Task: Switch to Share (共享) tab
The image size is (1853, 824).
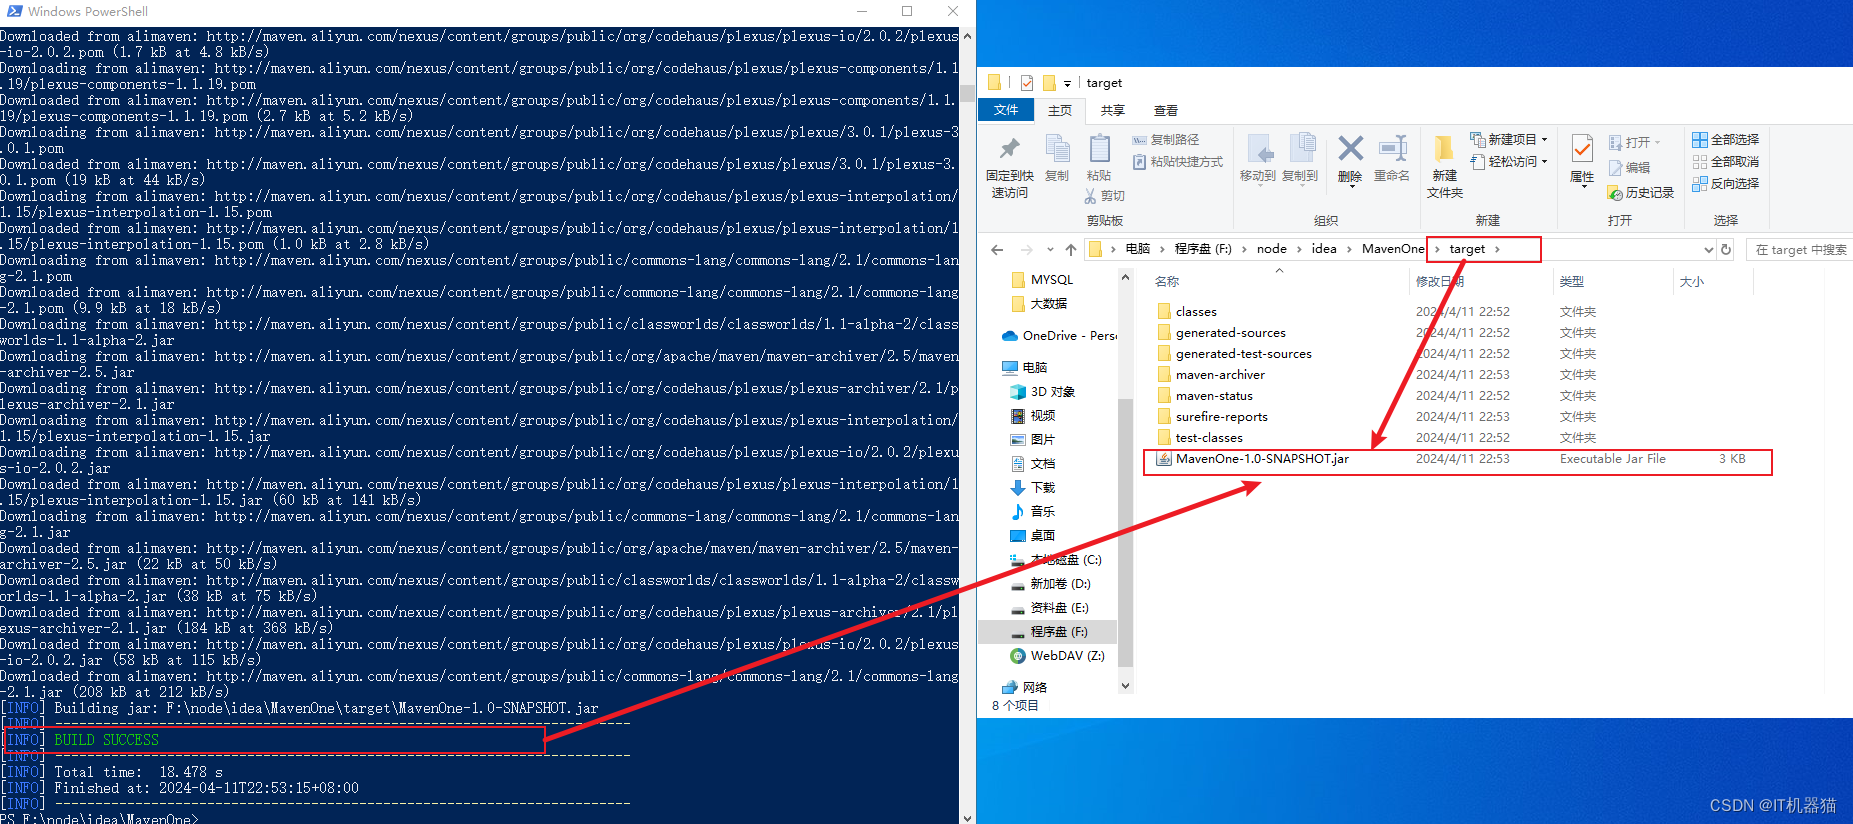Action: [1112, 110]
